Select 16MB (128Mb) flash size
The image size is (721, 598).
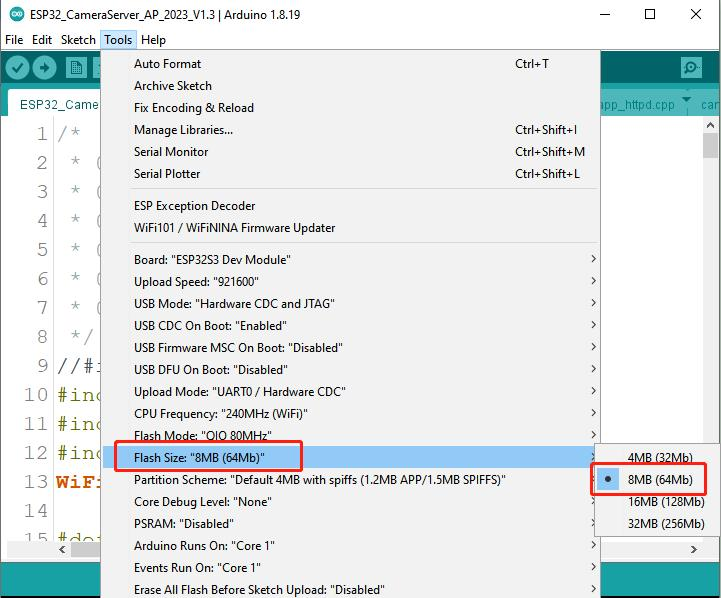(658, 502)
